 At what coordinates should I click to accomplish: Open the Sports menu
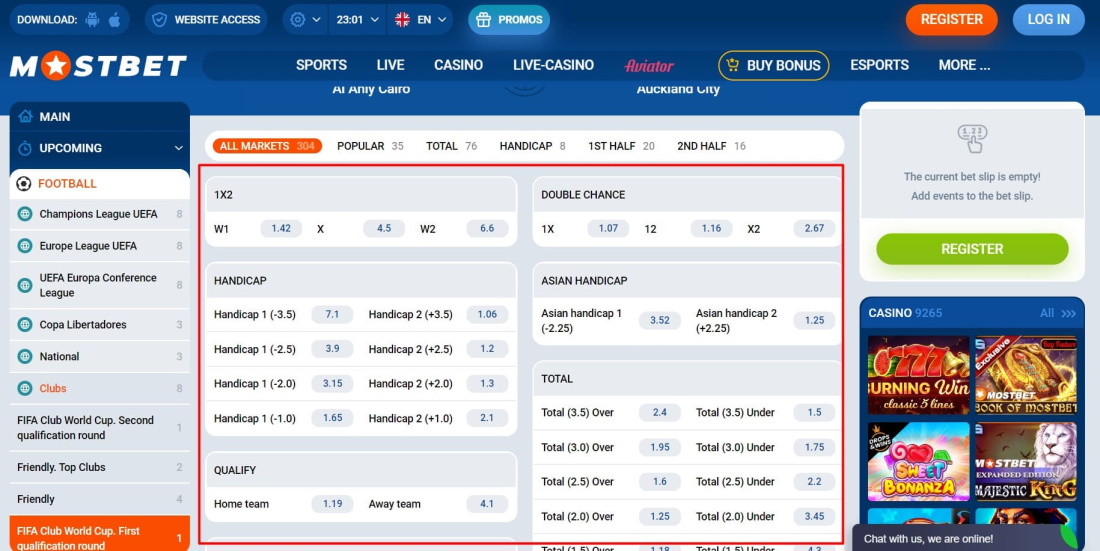point(321,65)
